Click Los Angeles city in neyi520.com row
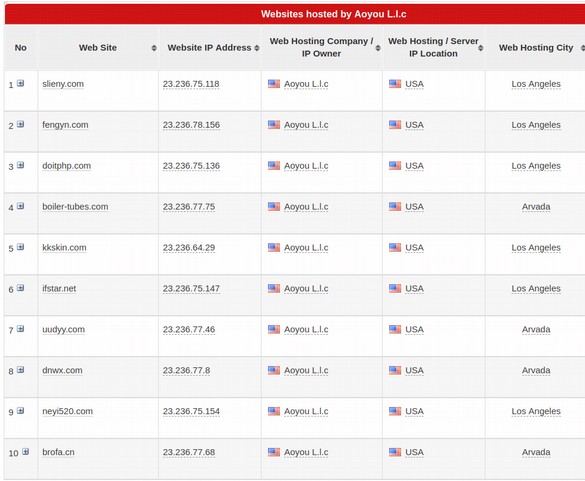Image resolution: width=585 pixels, height=481 pixels. (x=536, y=412)
